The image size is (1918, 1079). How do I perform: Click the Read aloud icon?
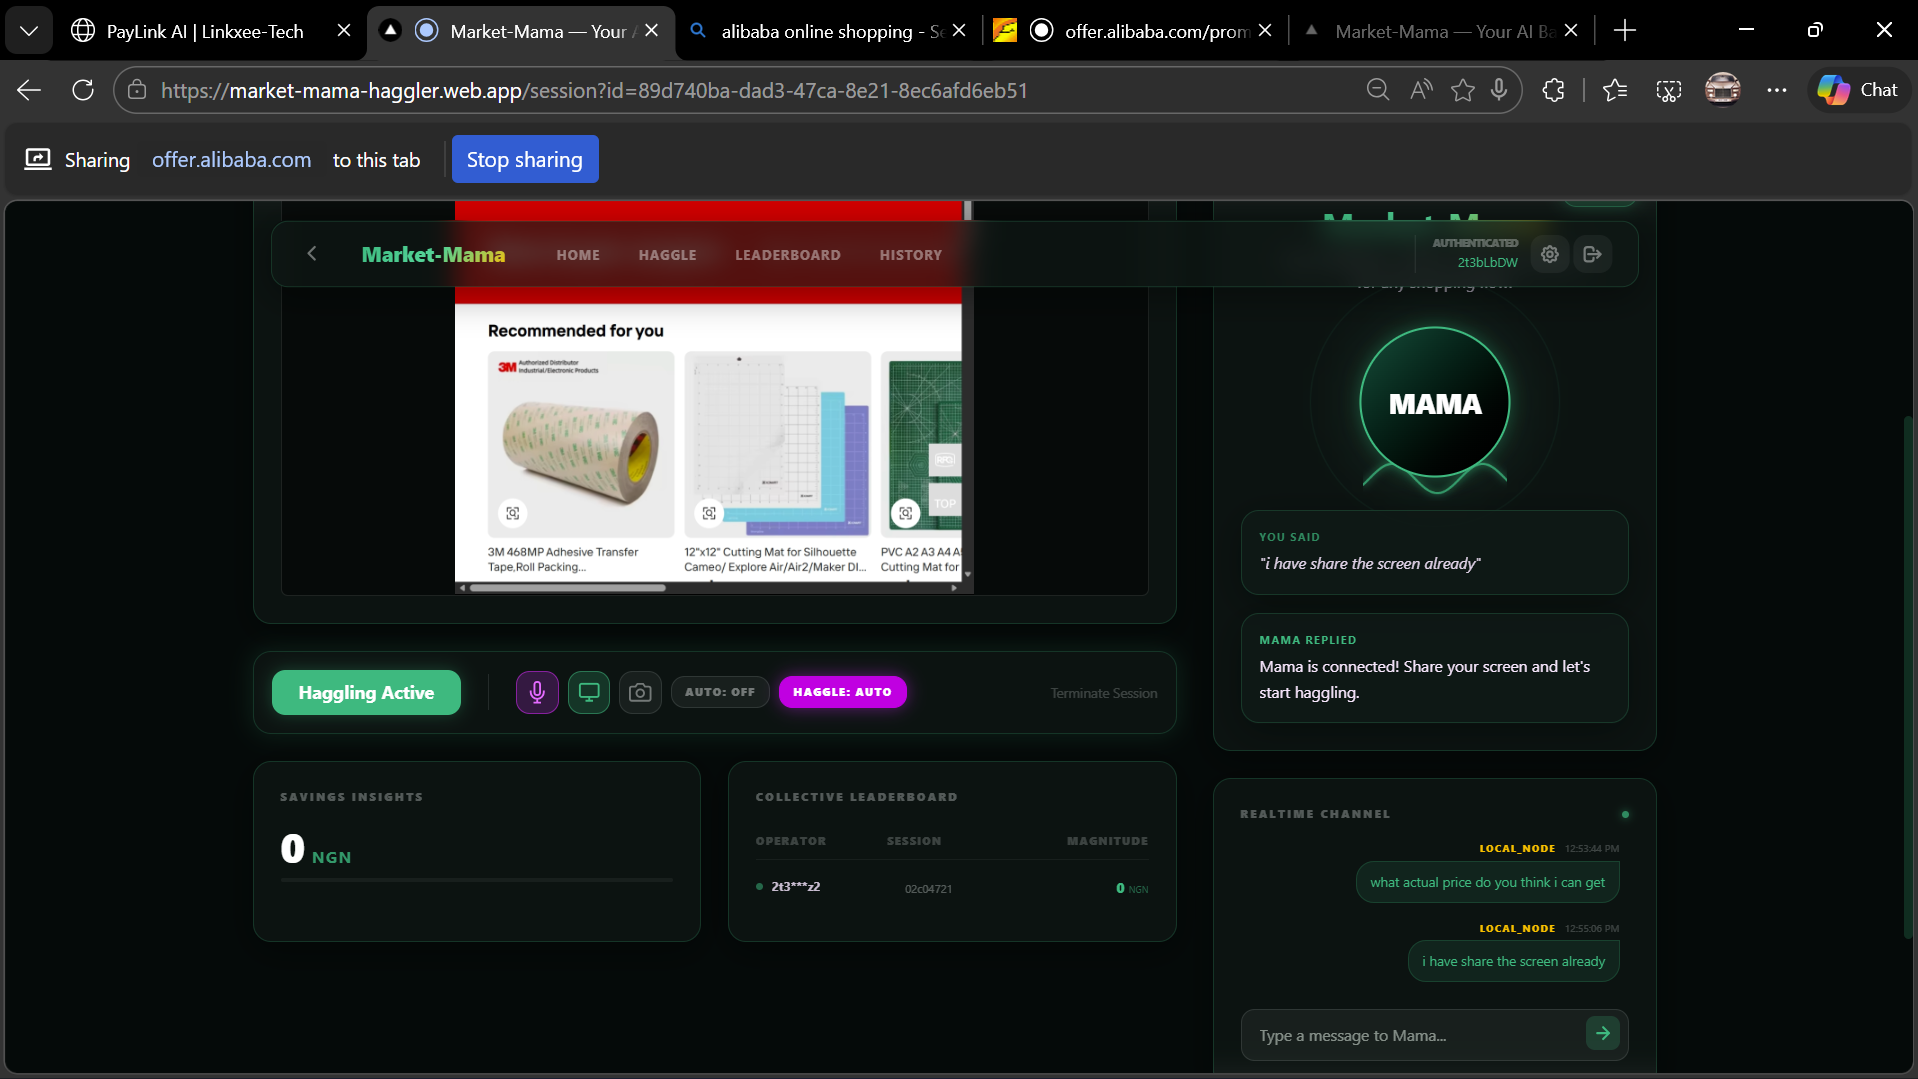1421,90
